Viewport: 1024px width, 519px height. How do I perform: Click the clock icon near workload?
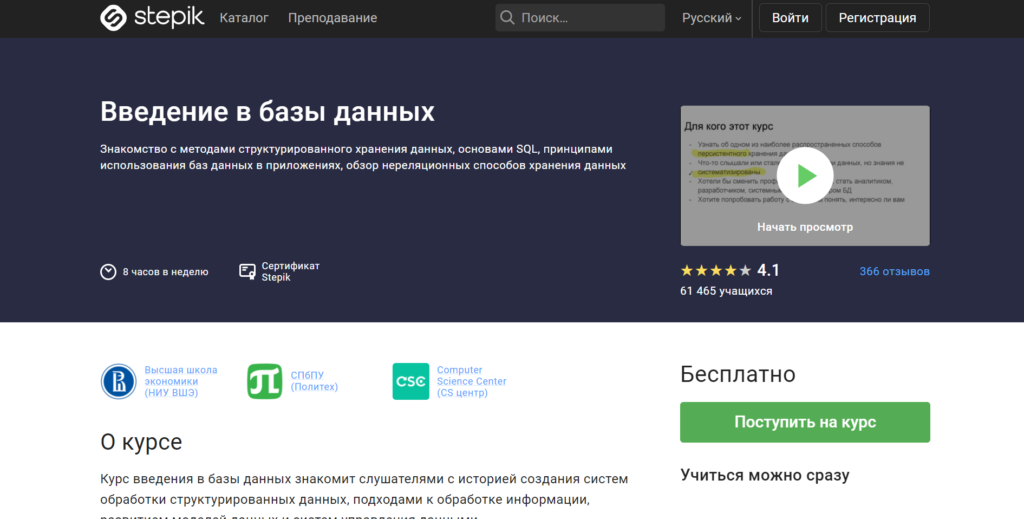108,272
